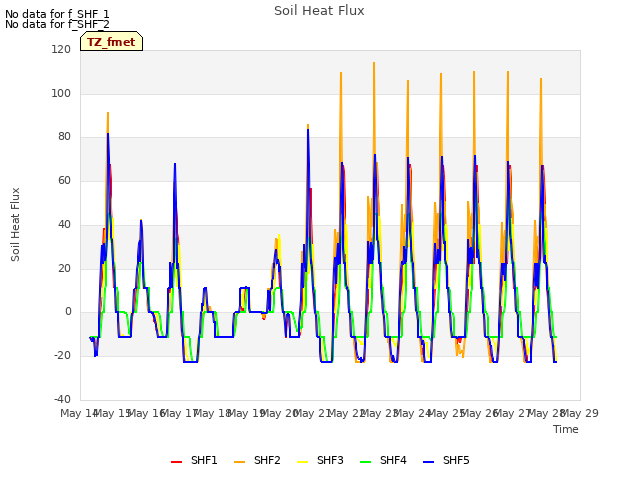Click the May 29 x-axis tick label

click(x=580, y=413)
